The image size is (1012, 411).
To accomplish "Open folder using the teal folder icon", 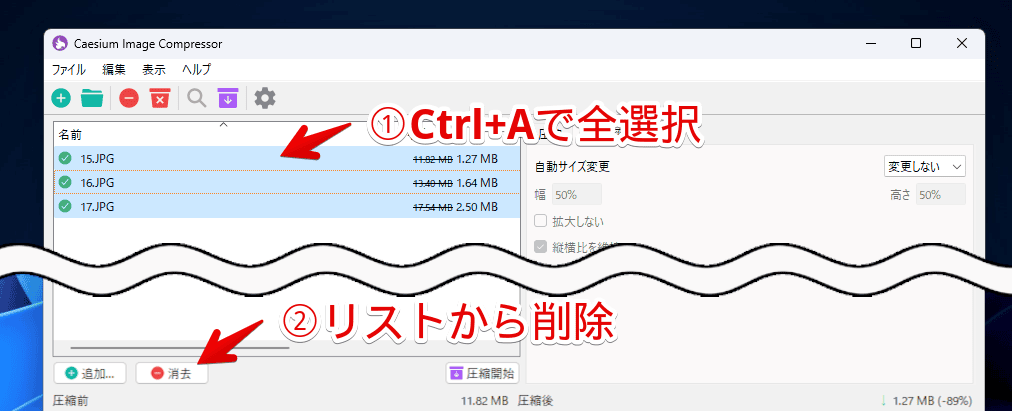I will (92, 99).
